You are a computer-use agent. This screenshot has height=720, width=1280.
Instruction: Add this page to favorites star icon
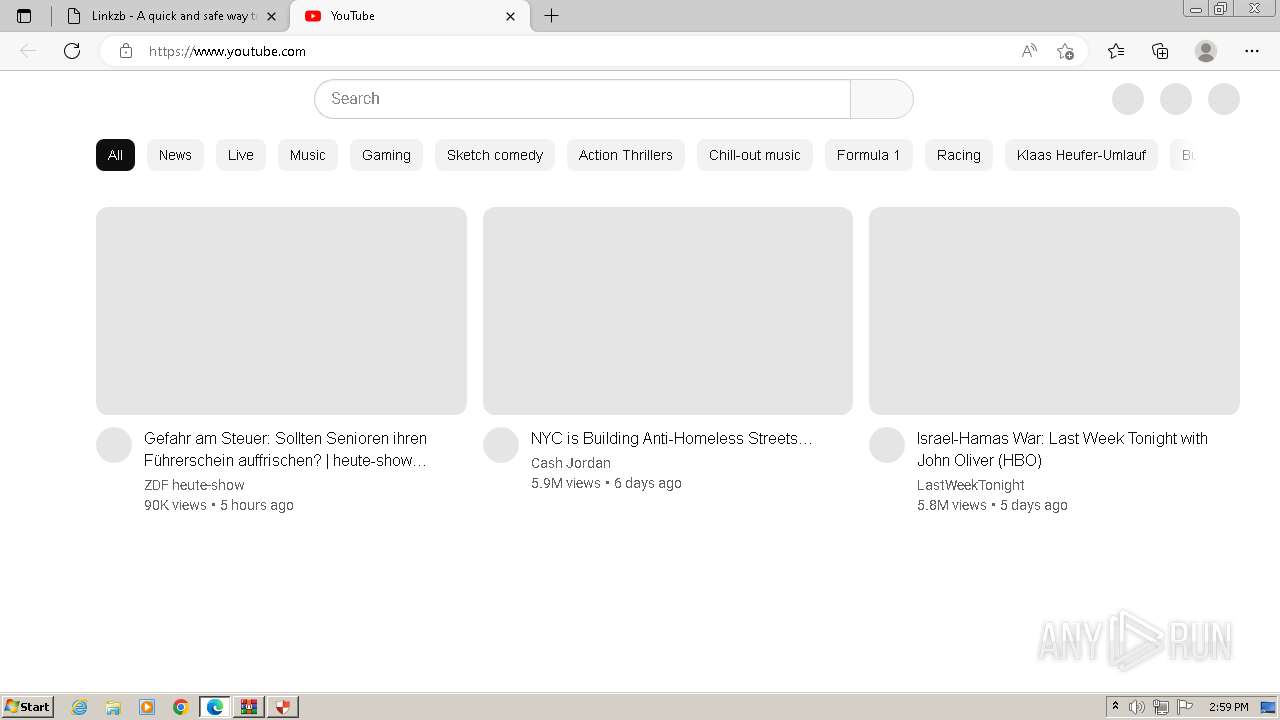(x=1066, y=51)
